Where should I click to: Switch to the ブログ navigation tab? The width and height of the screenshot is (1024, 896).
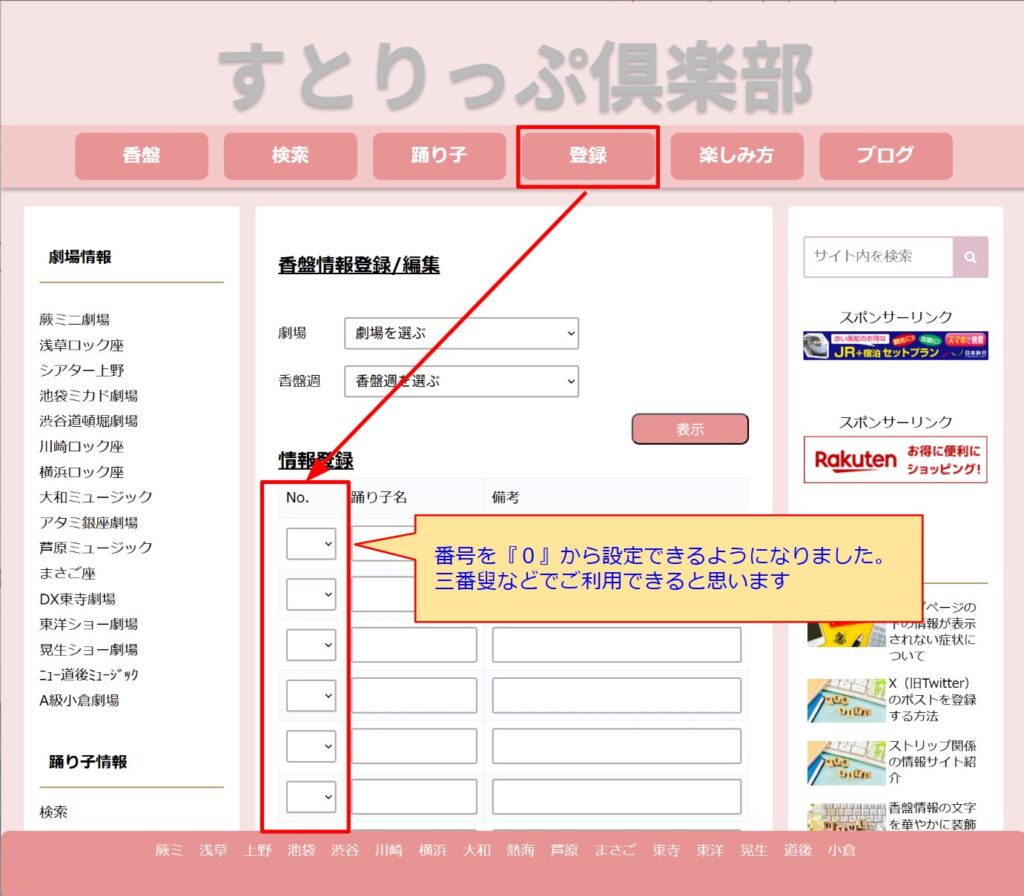(x=885, y=156)
